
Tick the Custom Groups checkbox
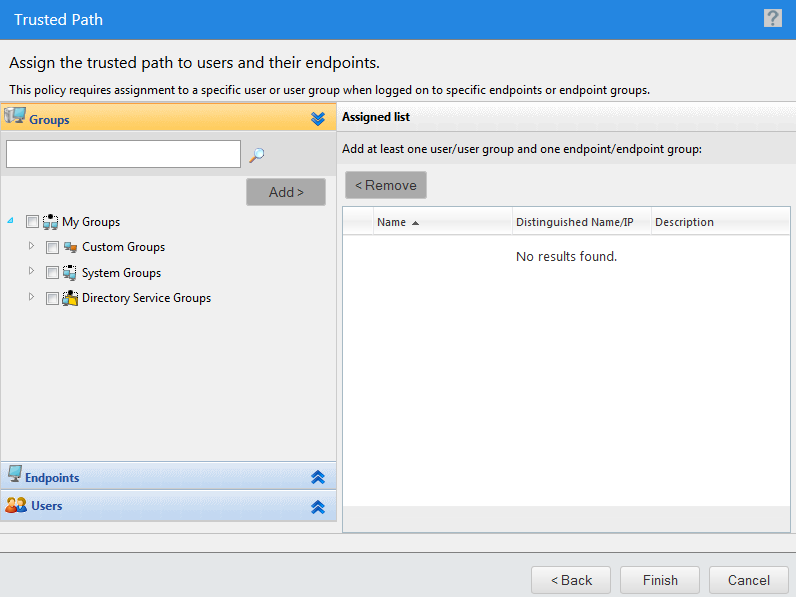(x=52, y=247)
